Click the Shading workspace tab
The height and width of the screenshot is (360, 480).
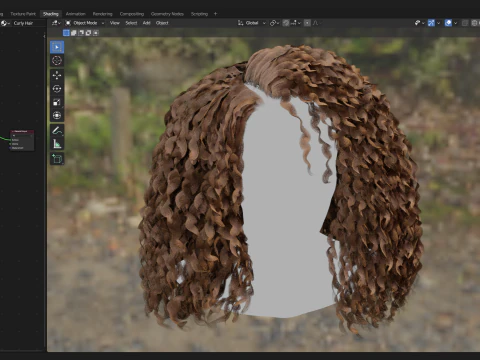point(51,14)
